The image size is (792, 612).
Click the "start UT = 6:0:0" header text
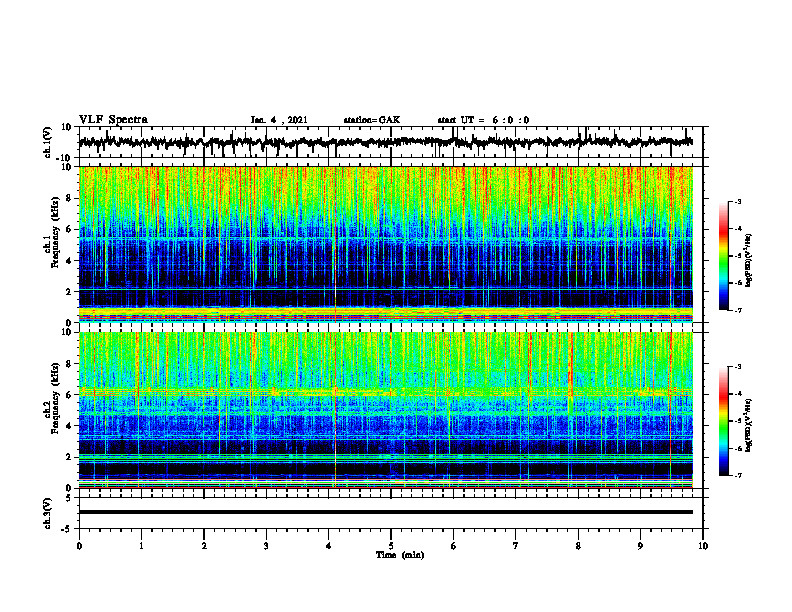[483, 120]
